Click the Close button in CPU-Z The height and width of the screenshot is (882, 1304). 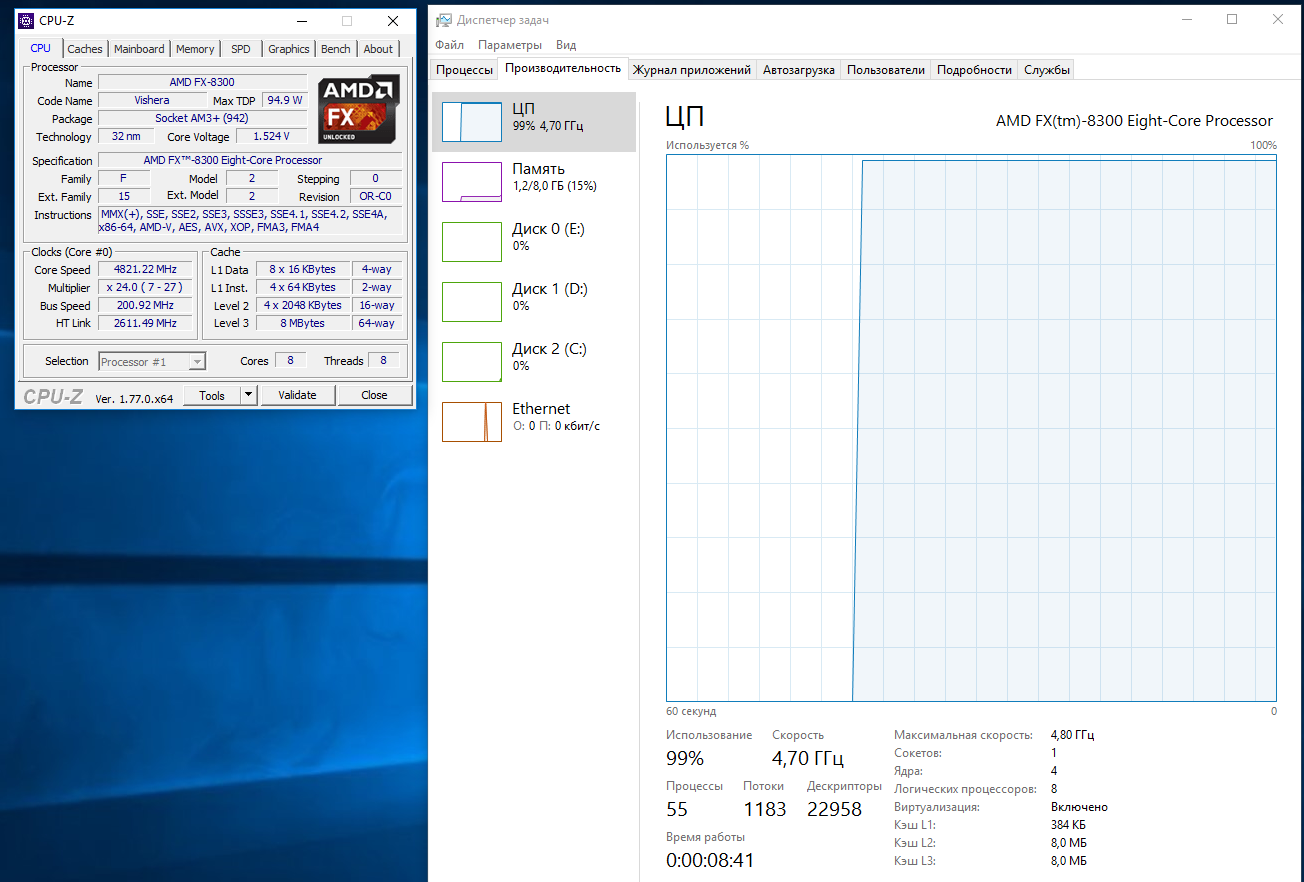click(374, 395)
